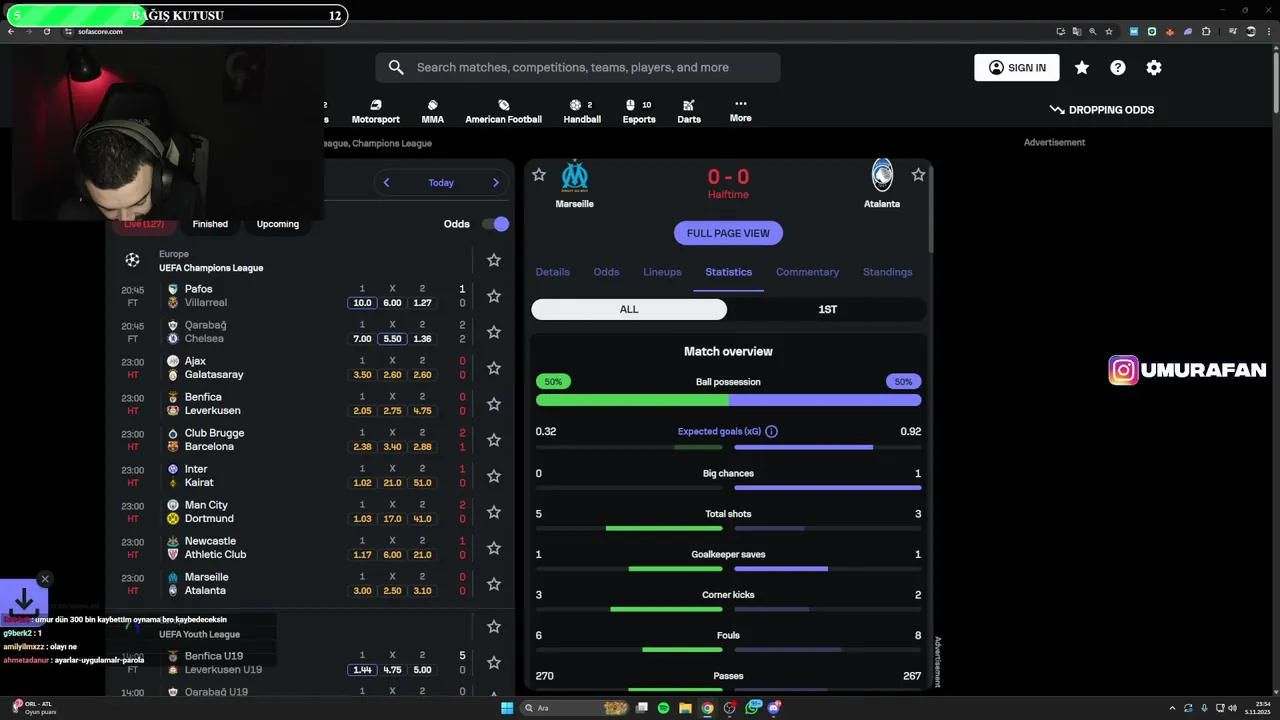
Task: Open the Marseille vs Atalanta match row
Action: click(x=310, y=584)
